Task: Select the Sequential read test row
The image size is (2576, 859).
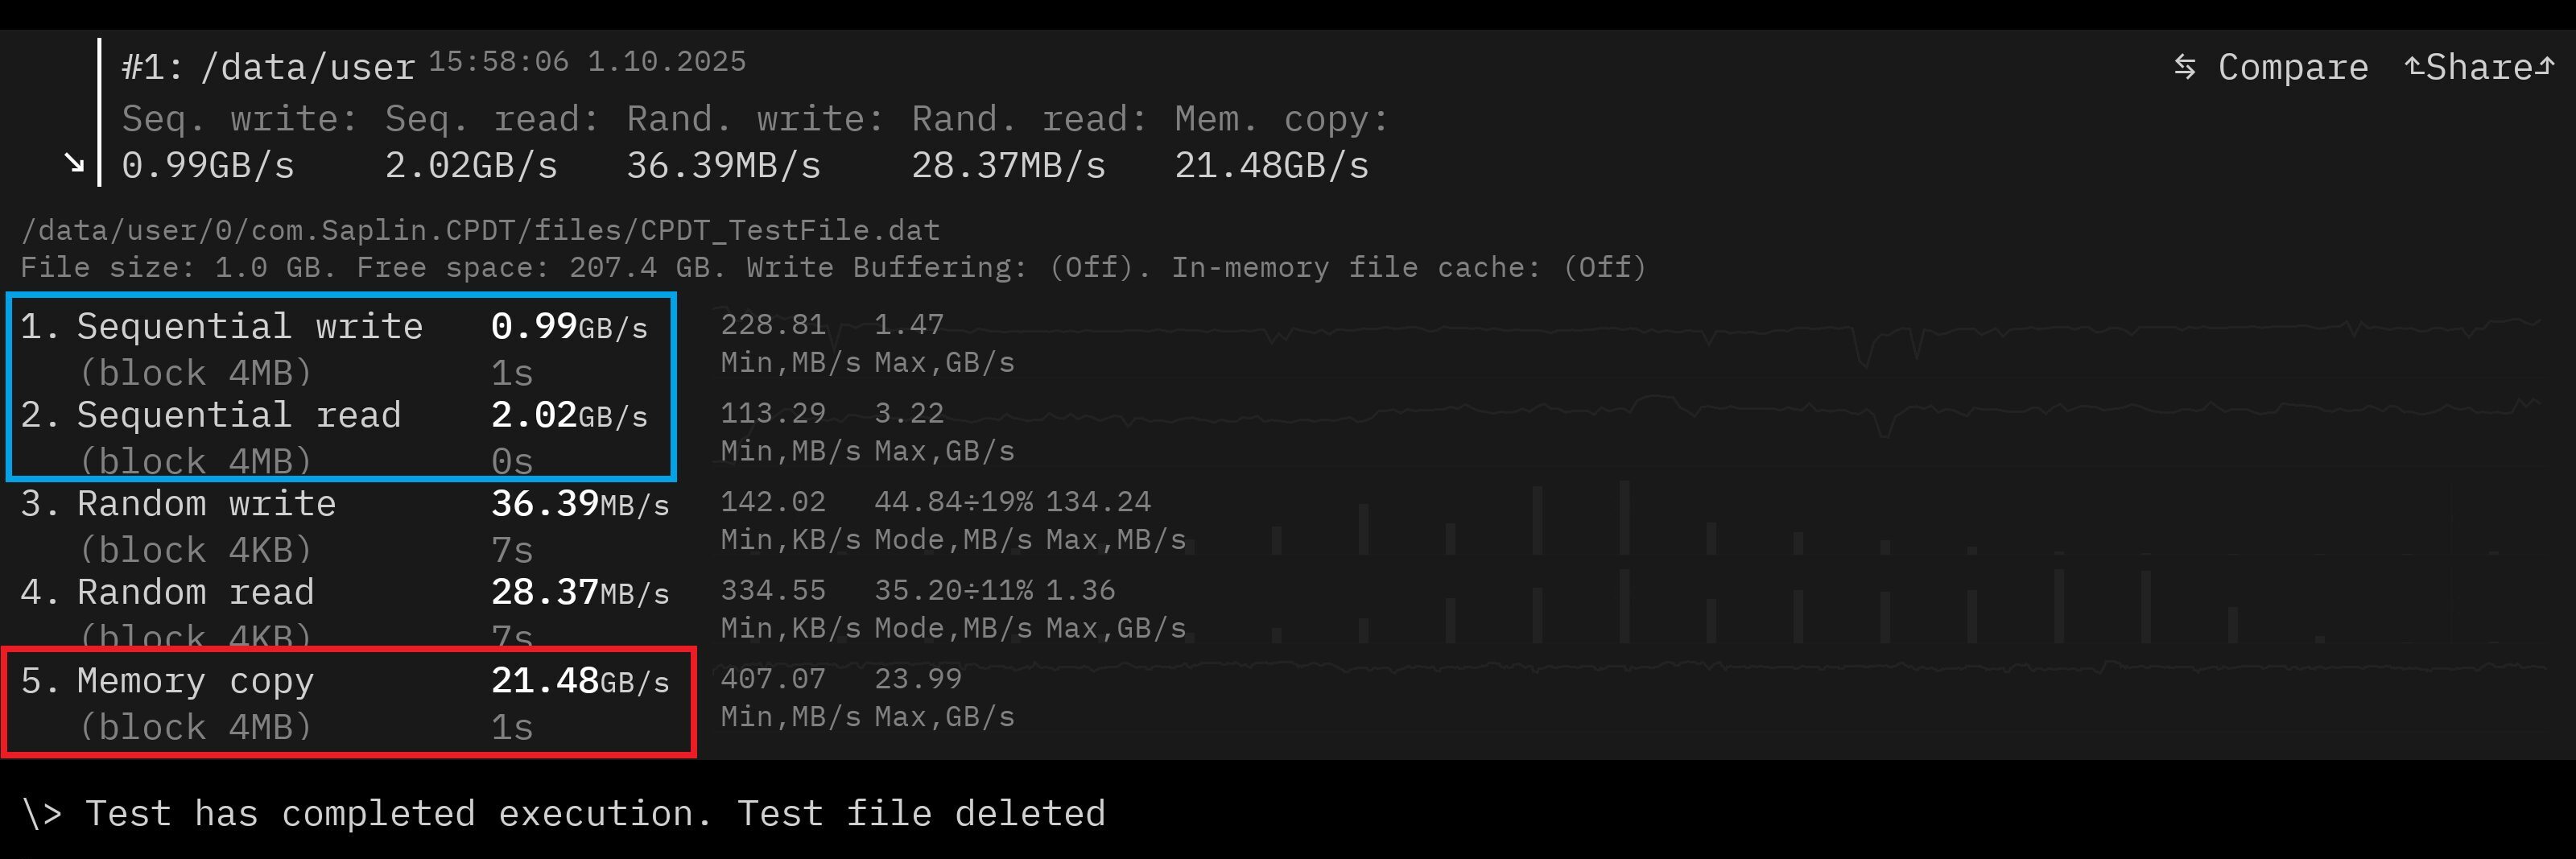Action: click(x=340, y=436)
